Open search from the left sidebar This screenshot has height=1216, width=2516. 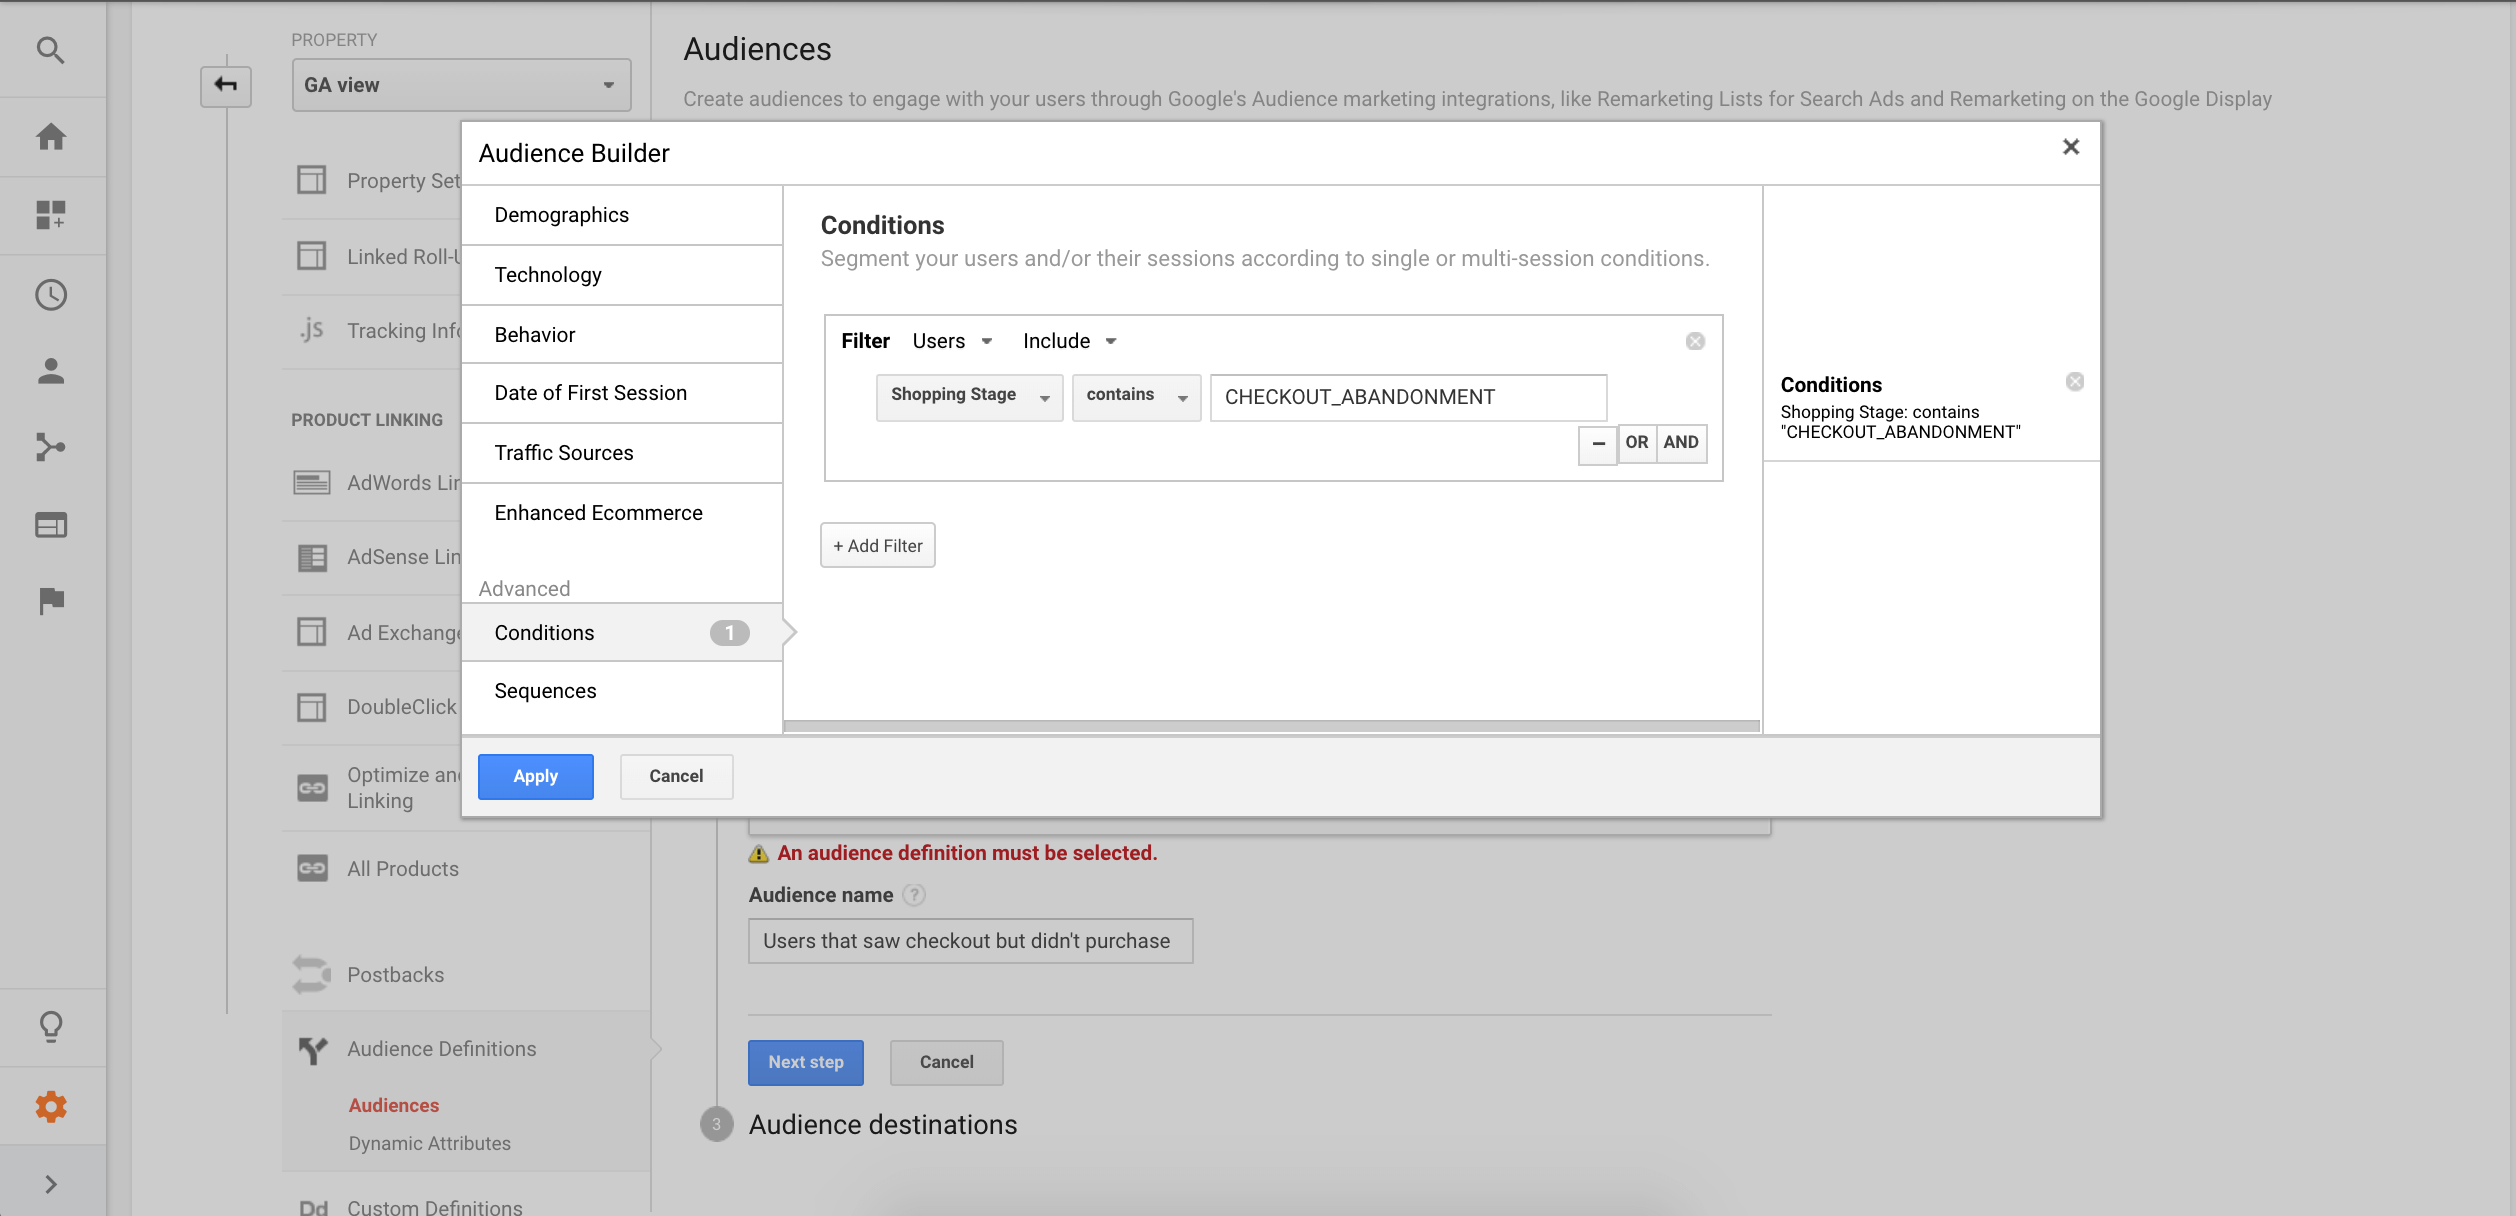tap(50, 50)
